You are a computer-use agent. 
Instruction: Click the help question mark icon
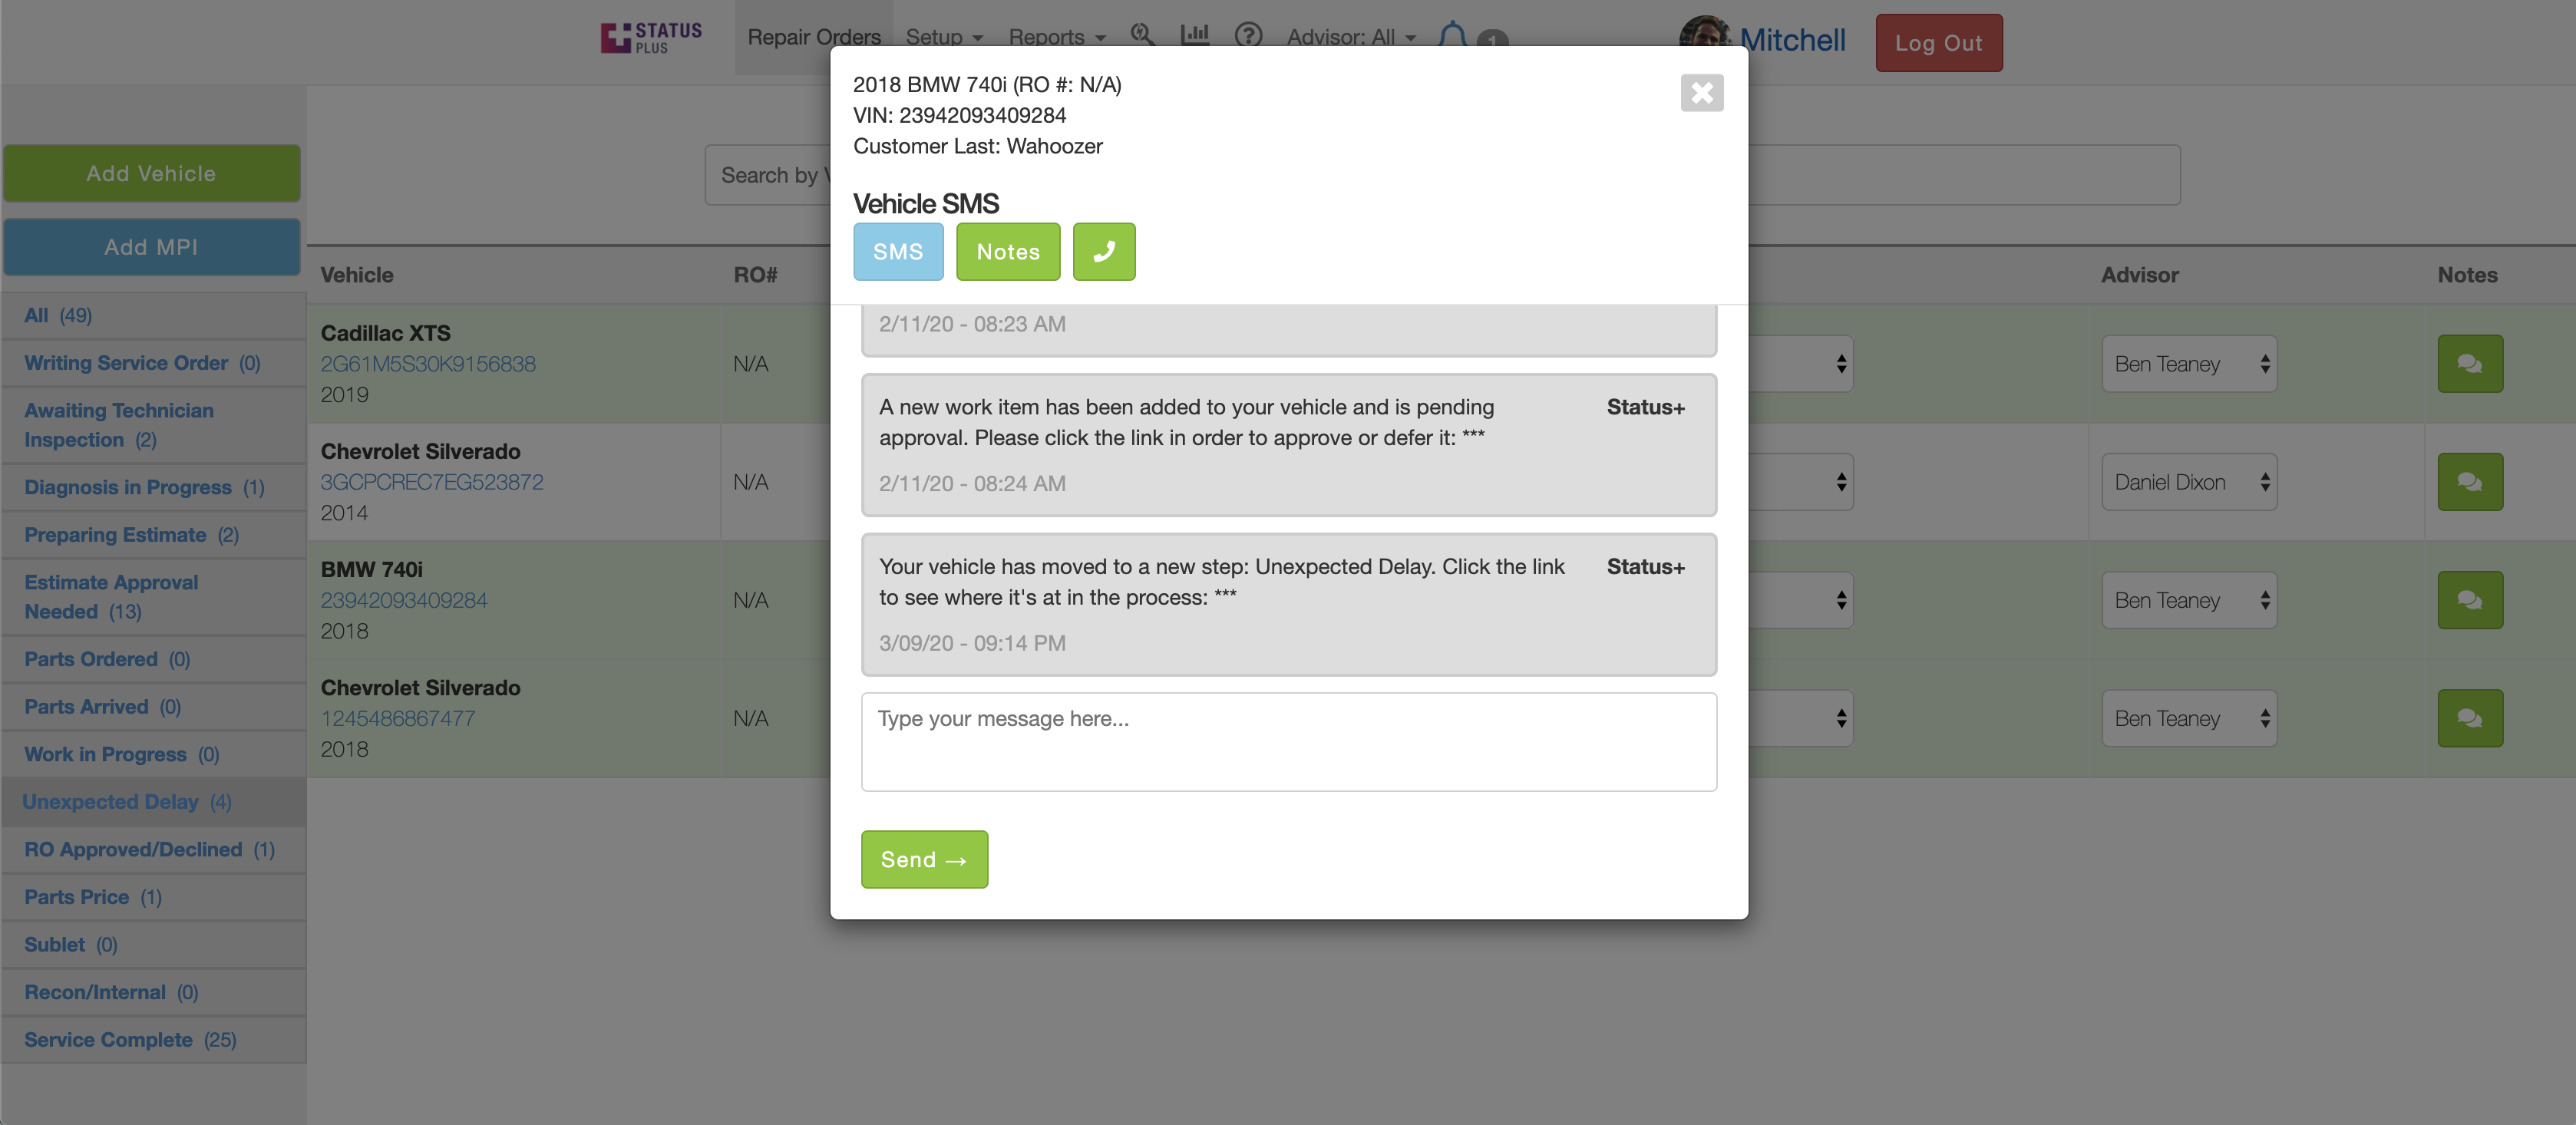click(1247, 35)
